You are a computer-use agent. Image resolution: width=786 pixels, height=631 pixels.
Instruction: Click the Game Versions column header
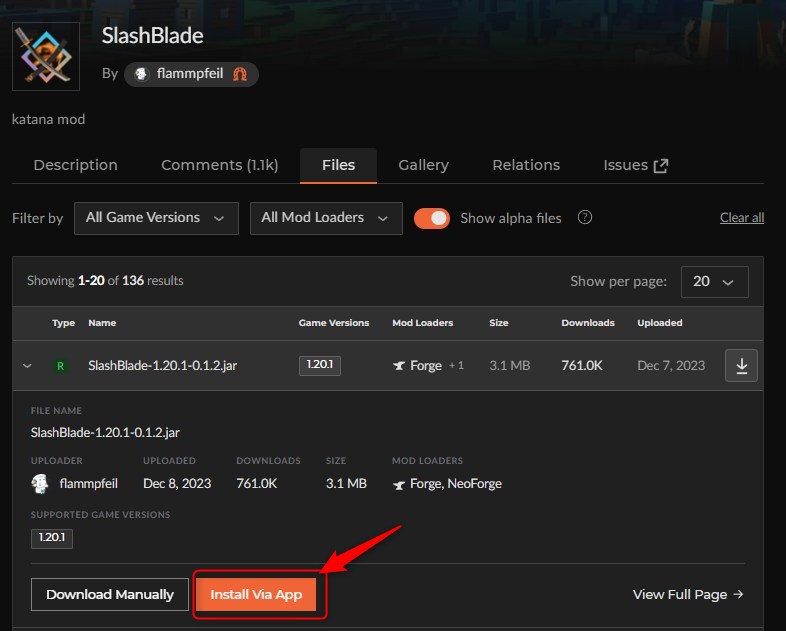click(334, 323)
